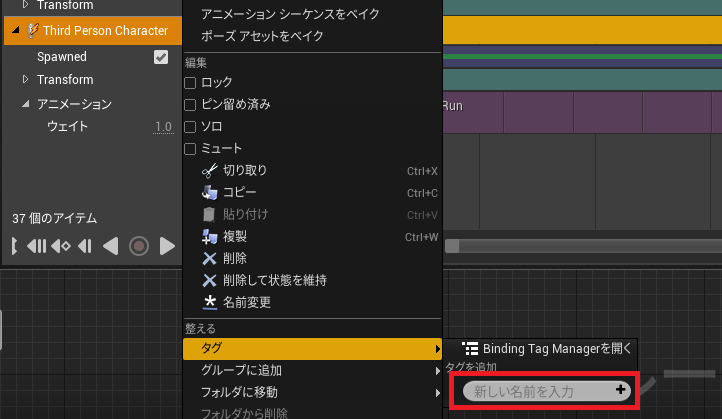This screenshot has width=722, height=419.
Task: Click the ウェイト value 1.0
Action: [x=163, y=127]
